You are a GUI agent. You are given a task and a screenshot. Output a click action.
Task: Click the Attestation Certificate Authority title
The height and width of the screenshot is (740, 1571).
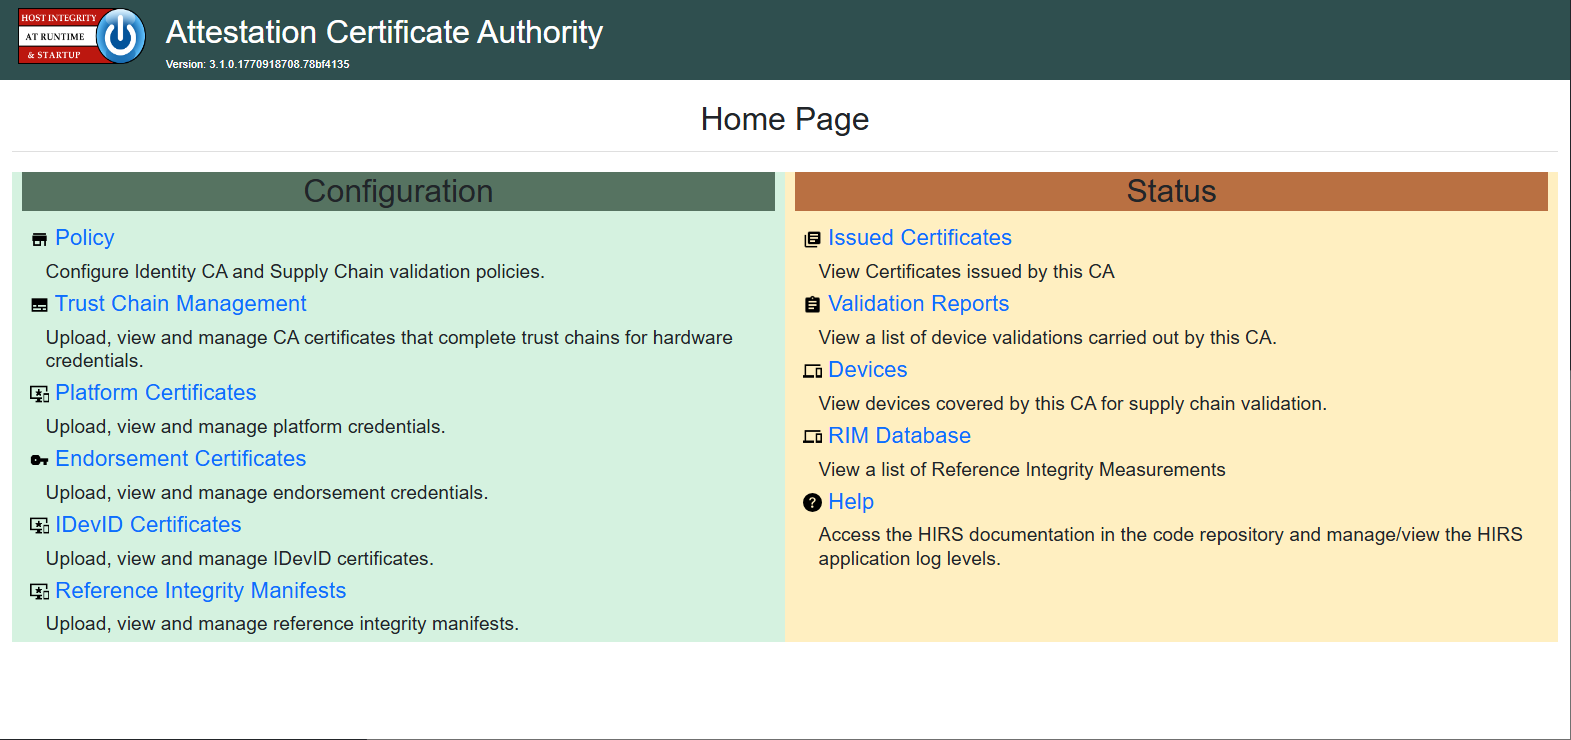tap(384, 32)
